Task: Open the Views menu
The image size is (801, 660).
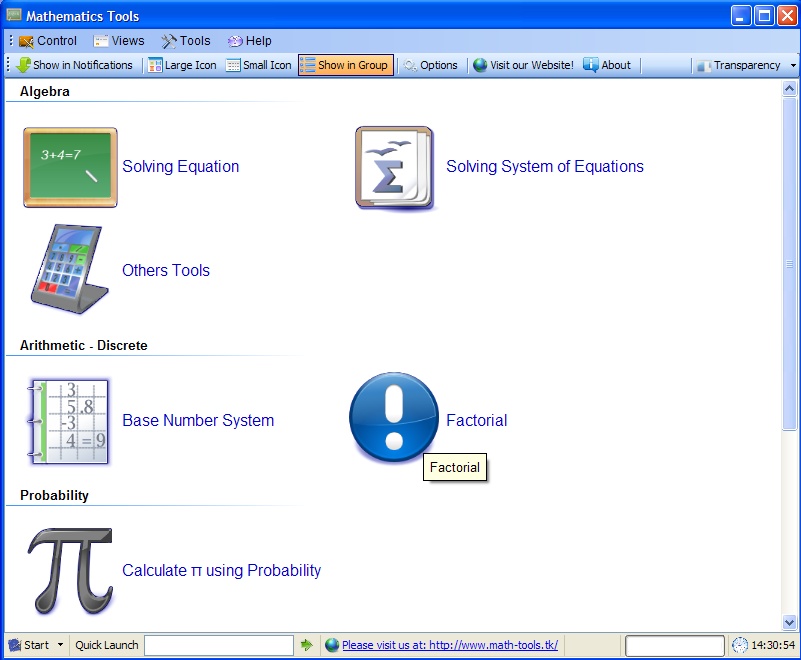Action: [x=119, y=41]
